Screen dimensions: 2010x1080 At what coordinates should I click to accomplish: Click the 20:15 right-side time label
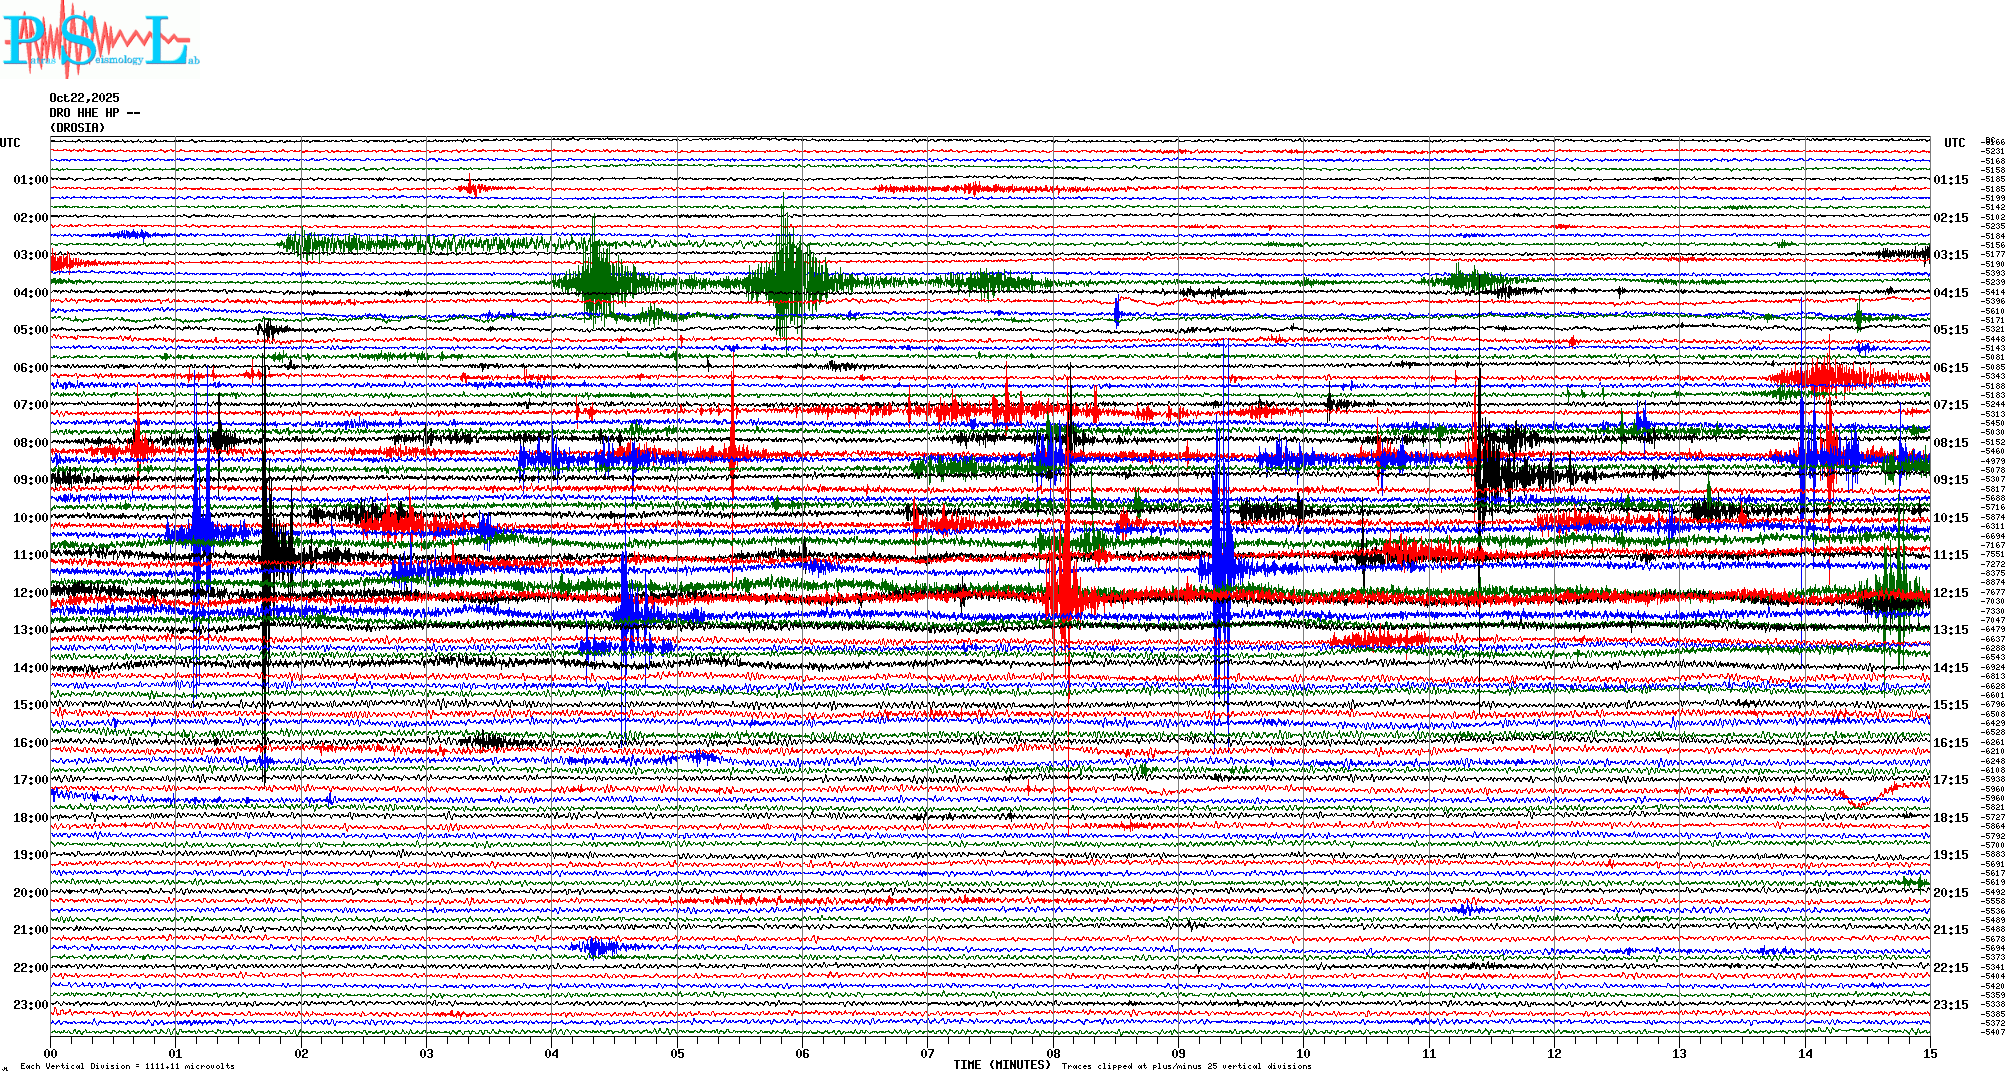[x=1950, y=893]
